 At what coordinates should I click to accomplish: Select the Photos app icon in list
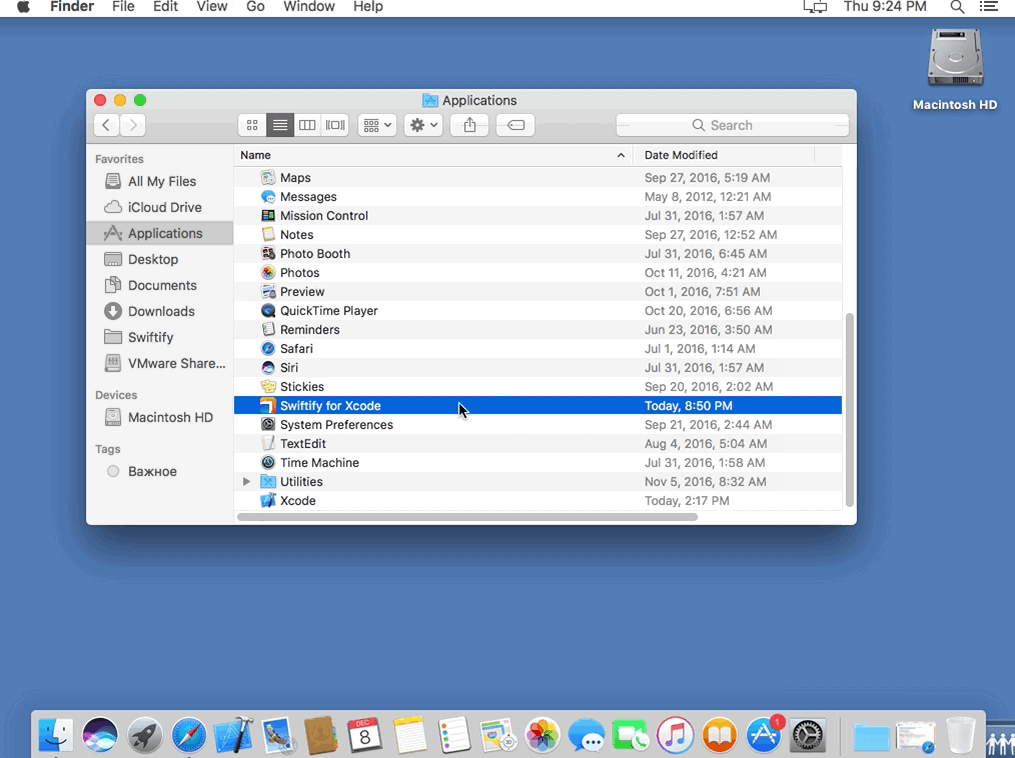click(268, 273)
